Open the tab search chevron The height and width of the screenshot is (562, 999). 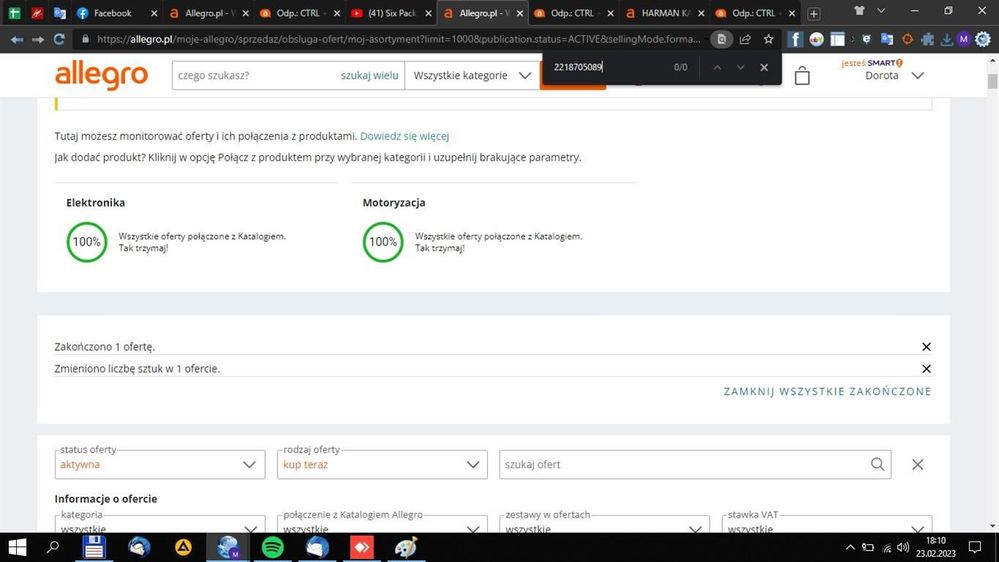881,11
